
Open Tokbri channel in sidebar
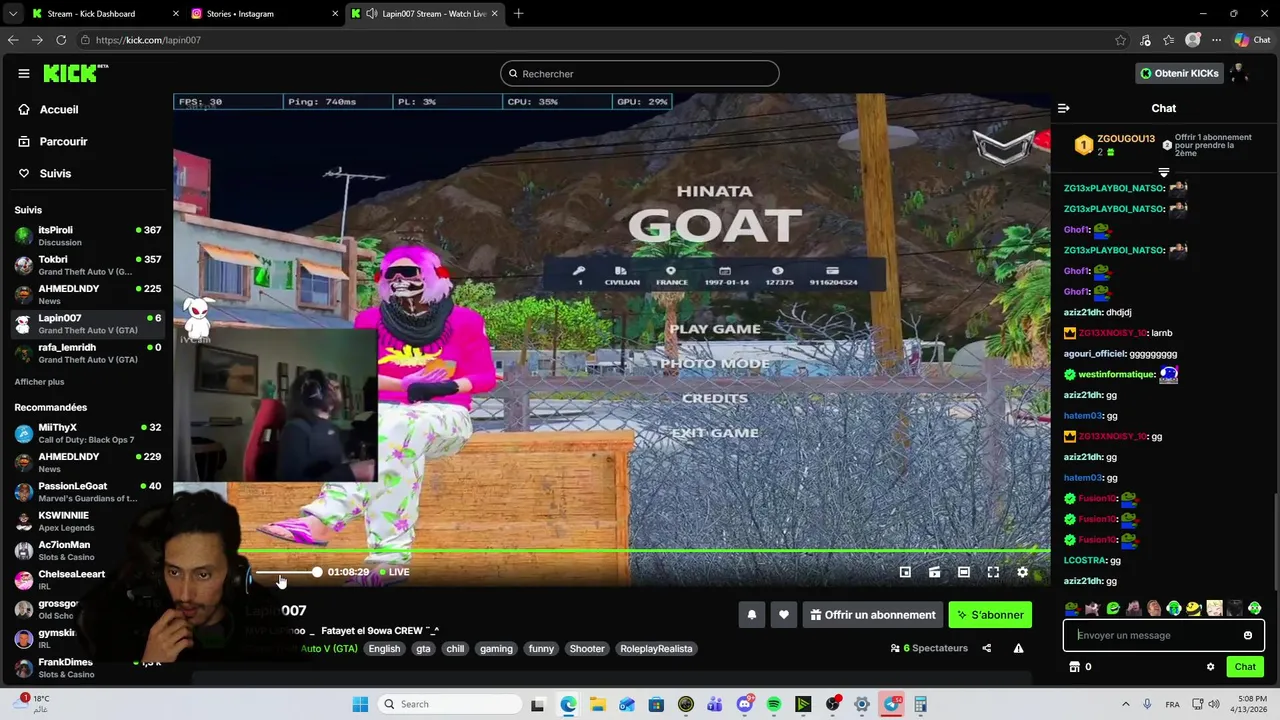pos(87,265)
